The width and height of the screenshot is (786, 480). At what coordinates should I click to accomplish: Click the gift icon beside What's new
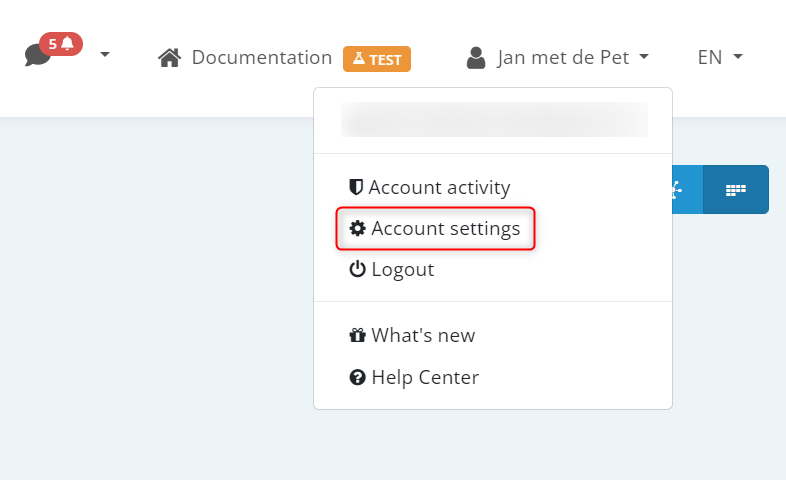tap(357, 336)
